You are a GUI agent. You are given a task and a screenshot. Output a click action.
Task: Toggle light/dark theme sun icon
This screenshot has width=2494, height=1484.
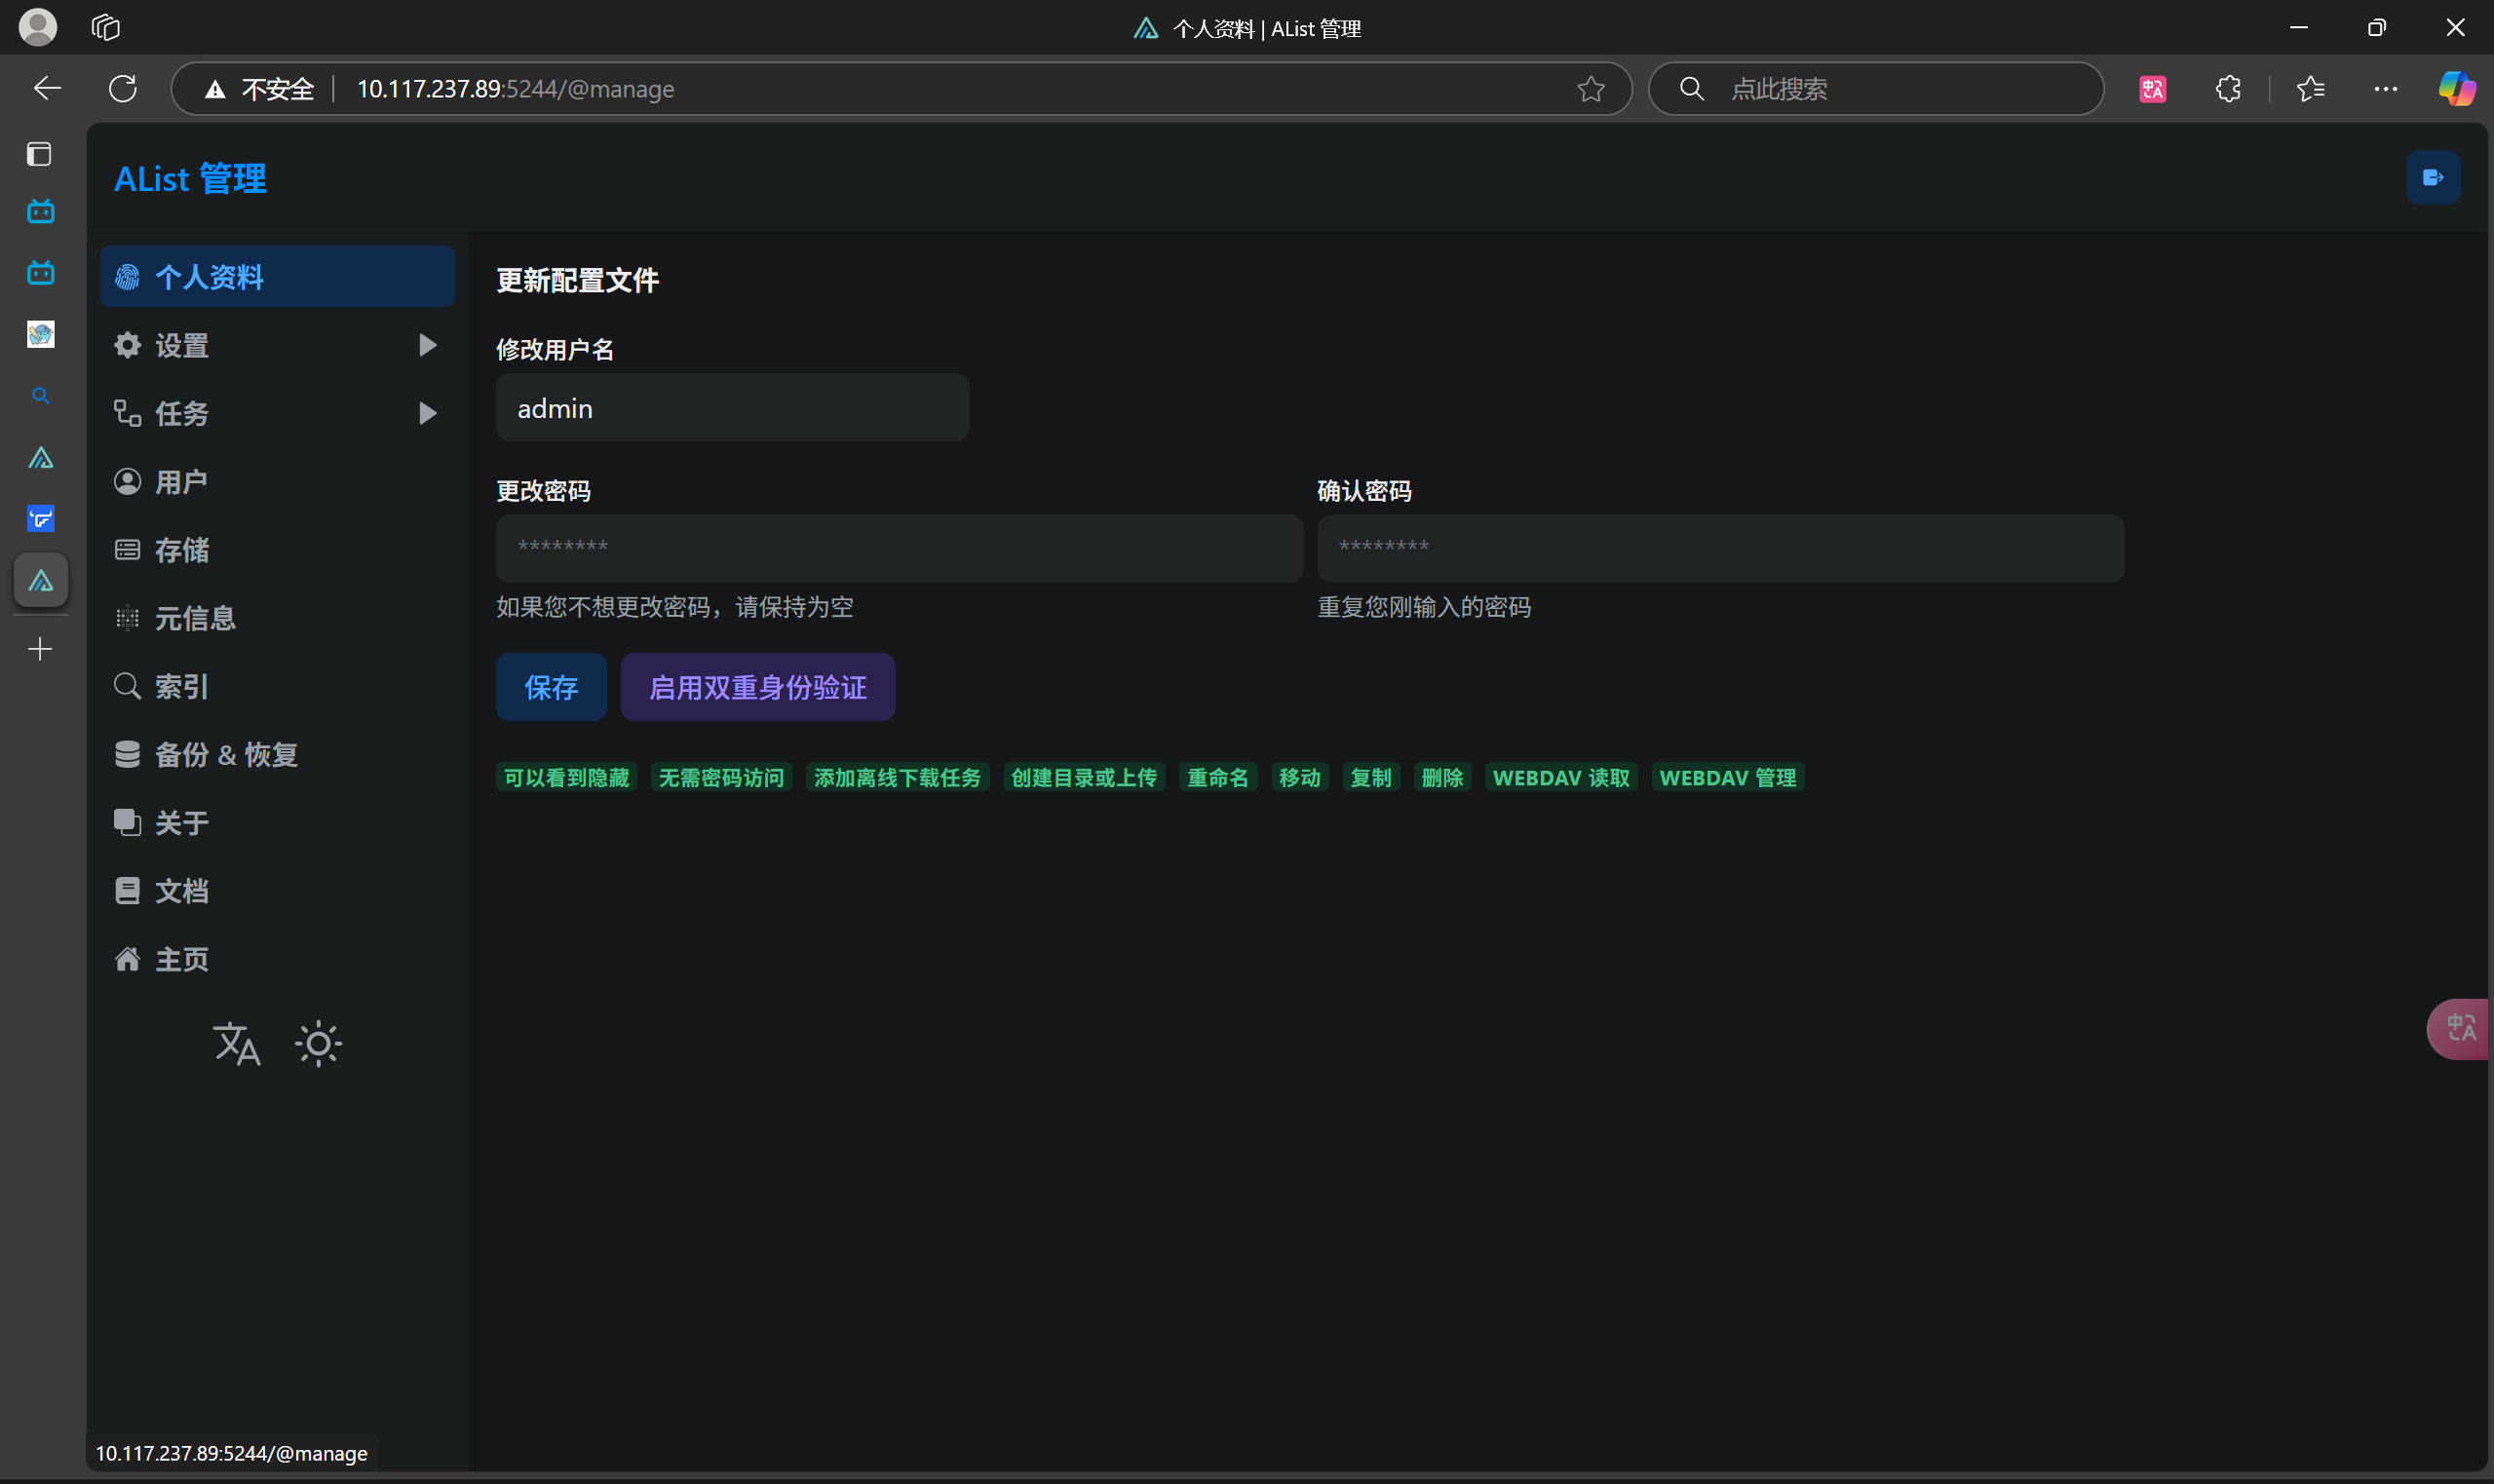[318, 1044]
